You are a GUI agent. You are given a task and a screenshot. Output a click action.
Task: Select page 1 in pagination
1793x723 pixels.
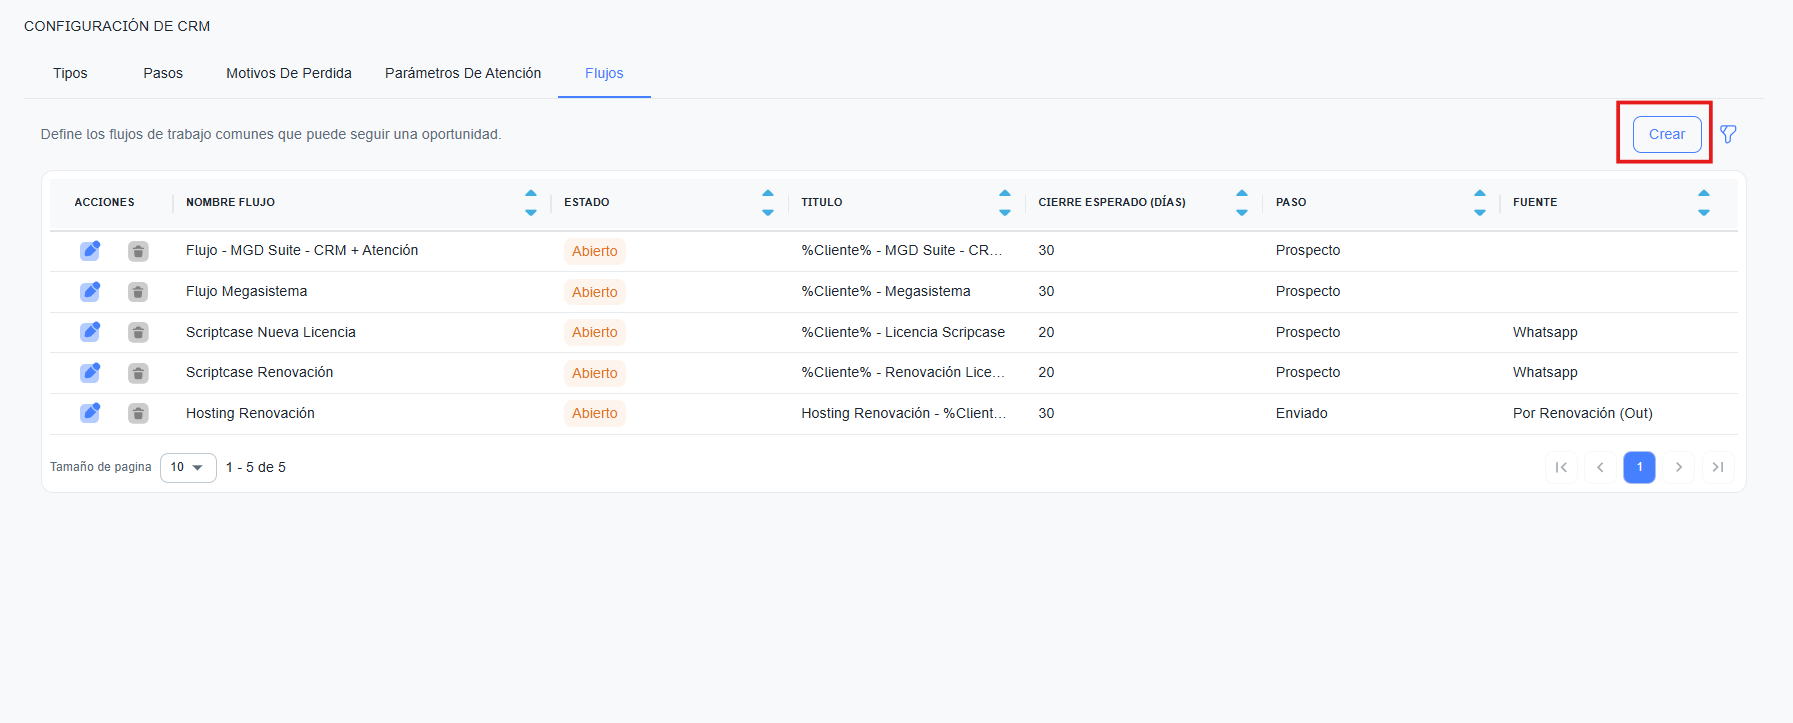pyautogui.click(x=1639, y=467)
